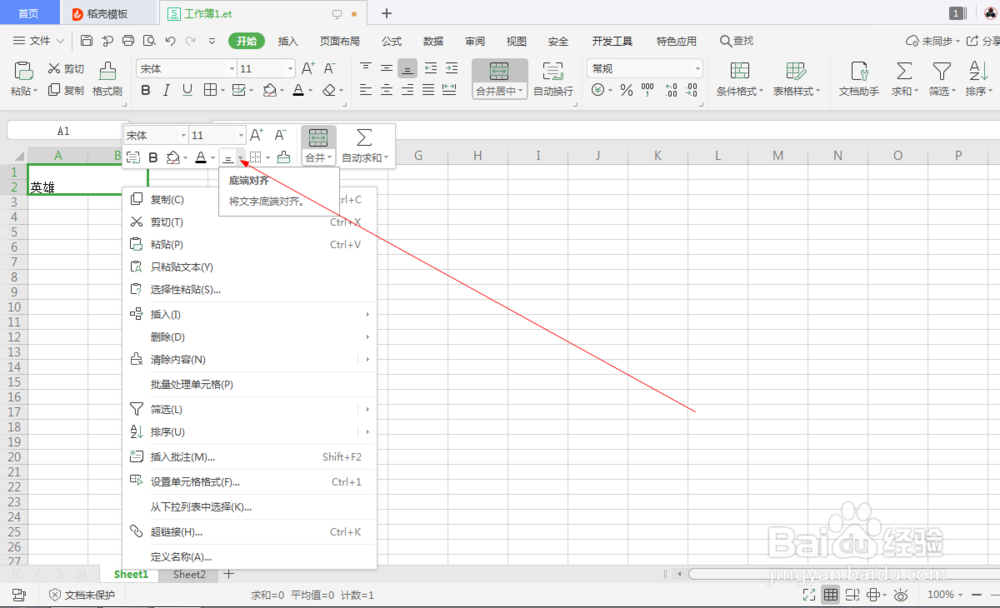Click the Print icon in quick access bar

[128, 41]
